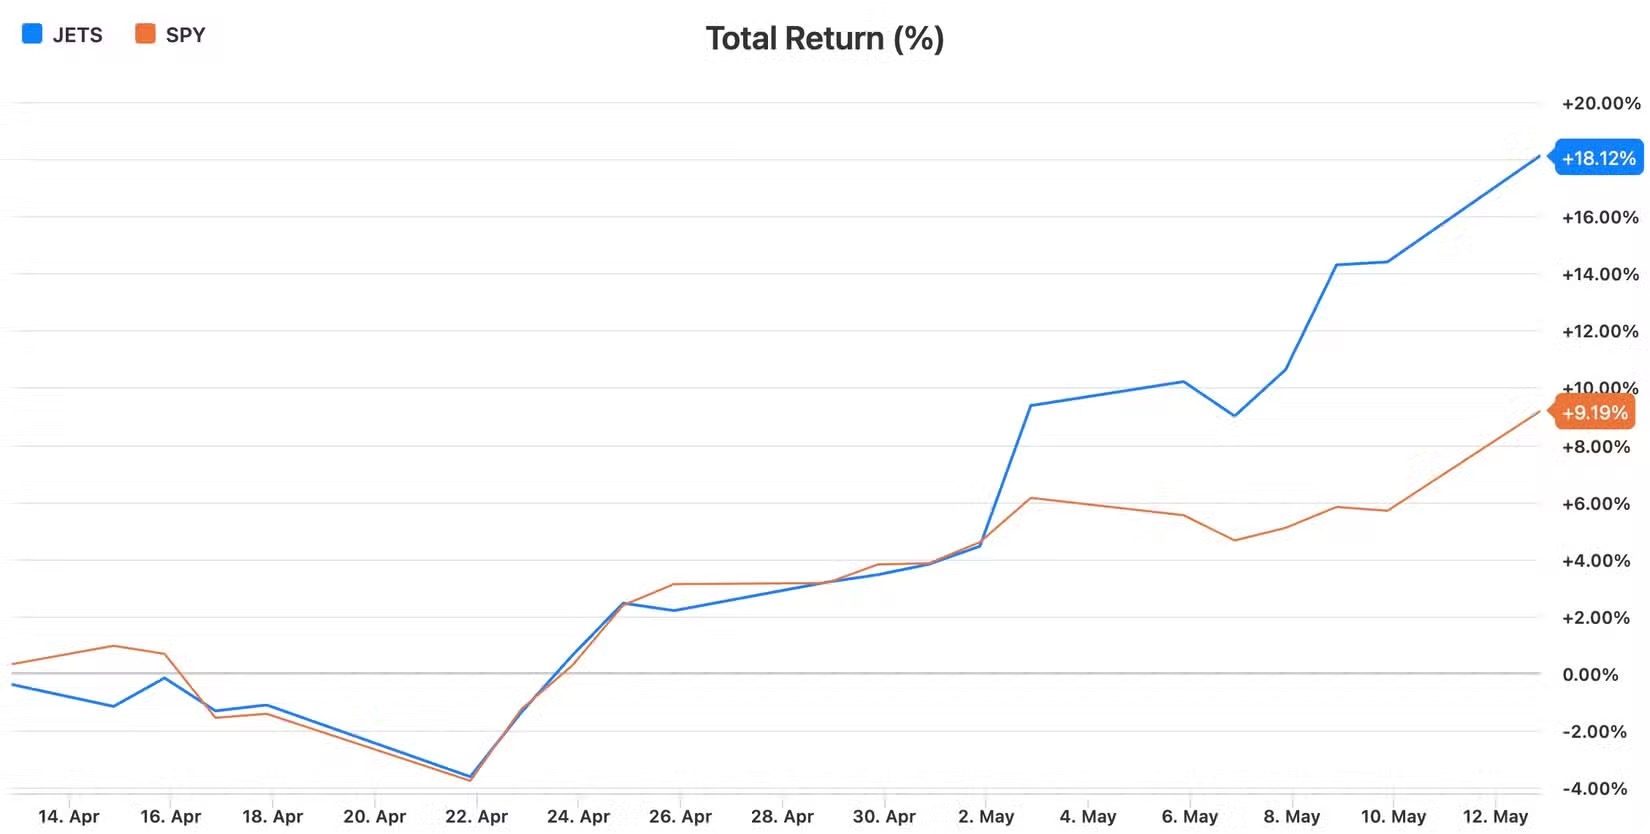This screenshot has width=1650, height=834.
Task: Click the 22. Apr date axis label
Action: pyautogui.click(x=476, y=816)
